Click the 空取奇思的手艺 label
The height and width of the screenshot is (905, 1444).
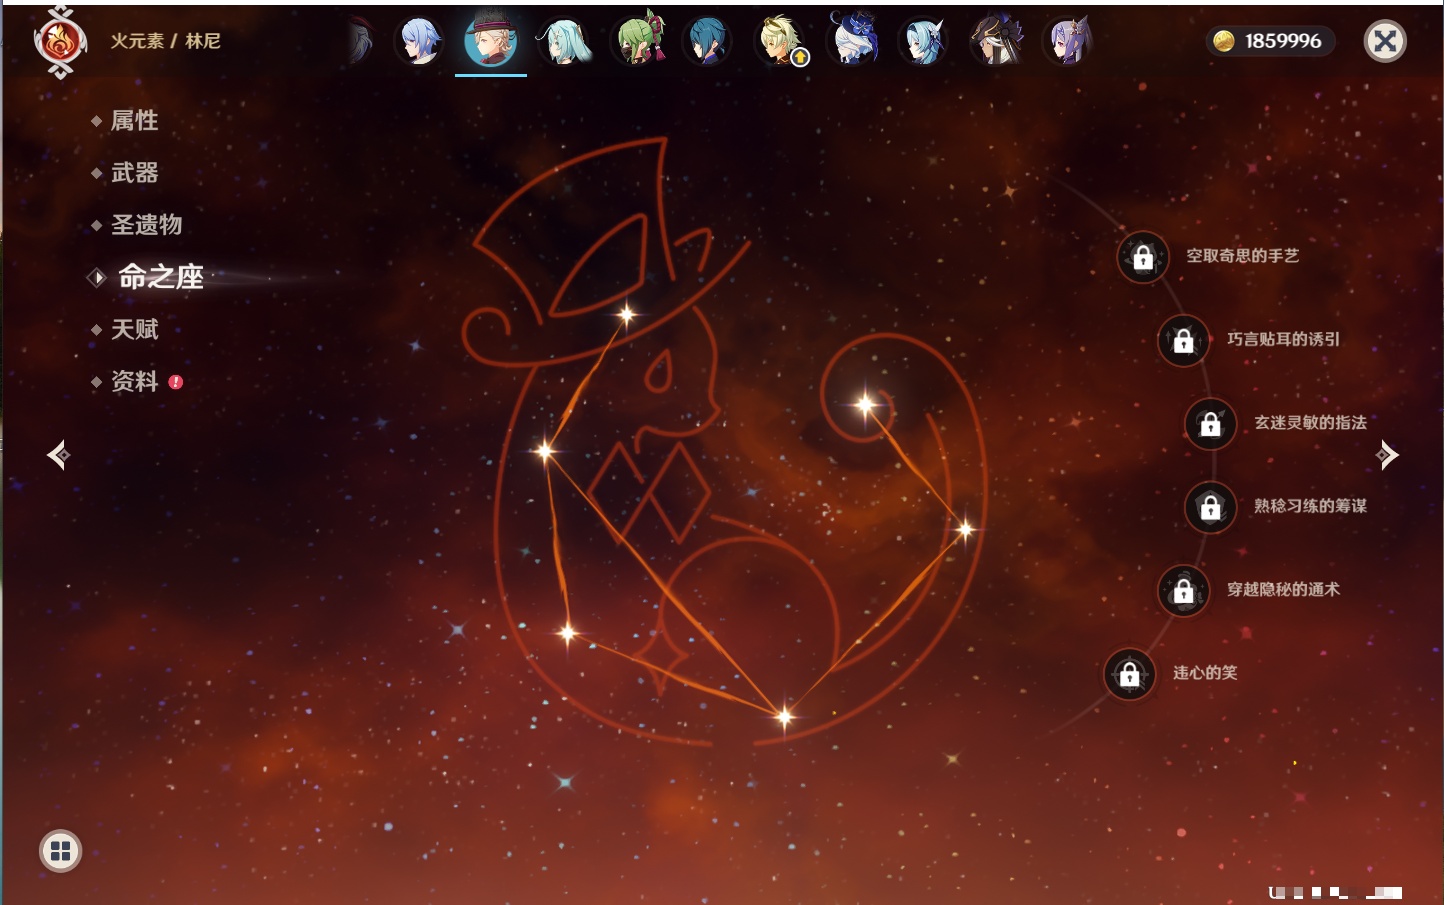coord(1243,256)
